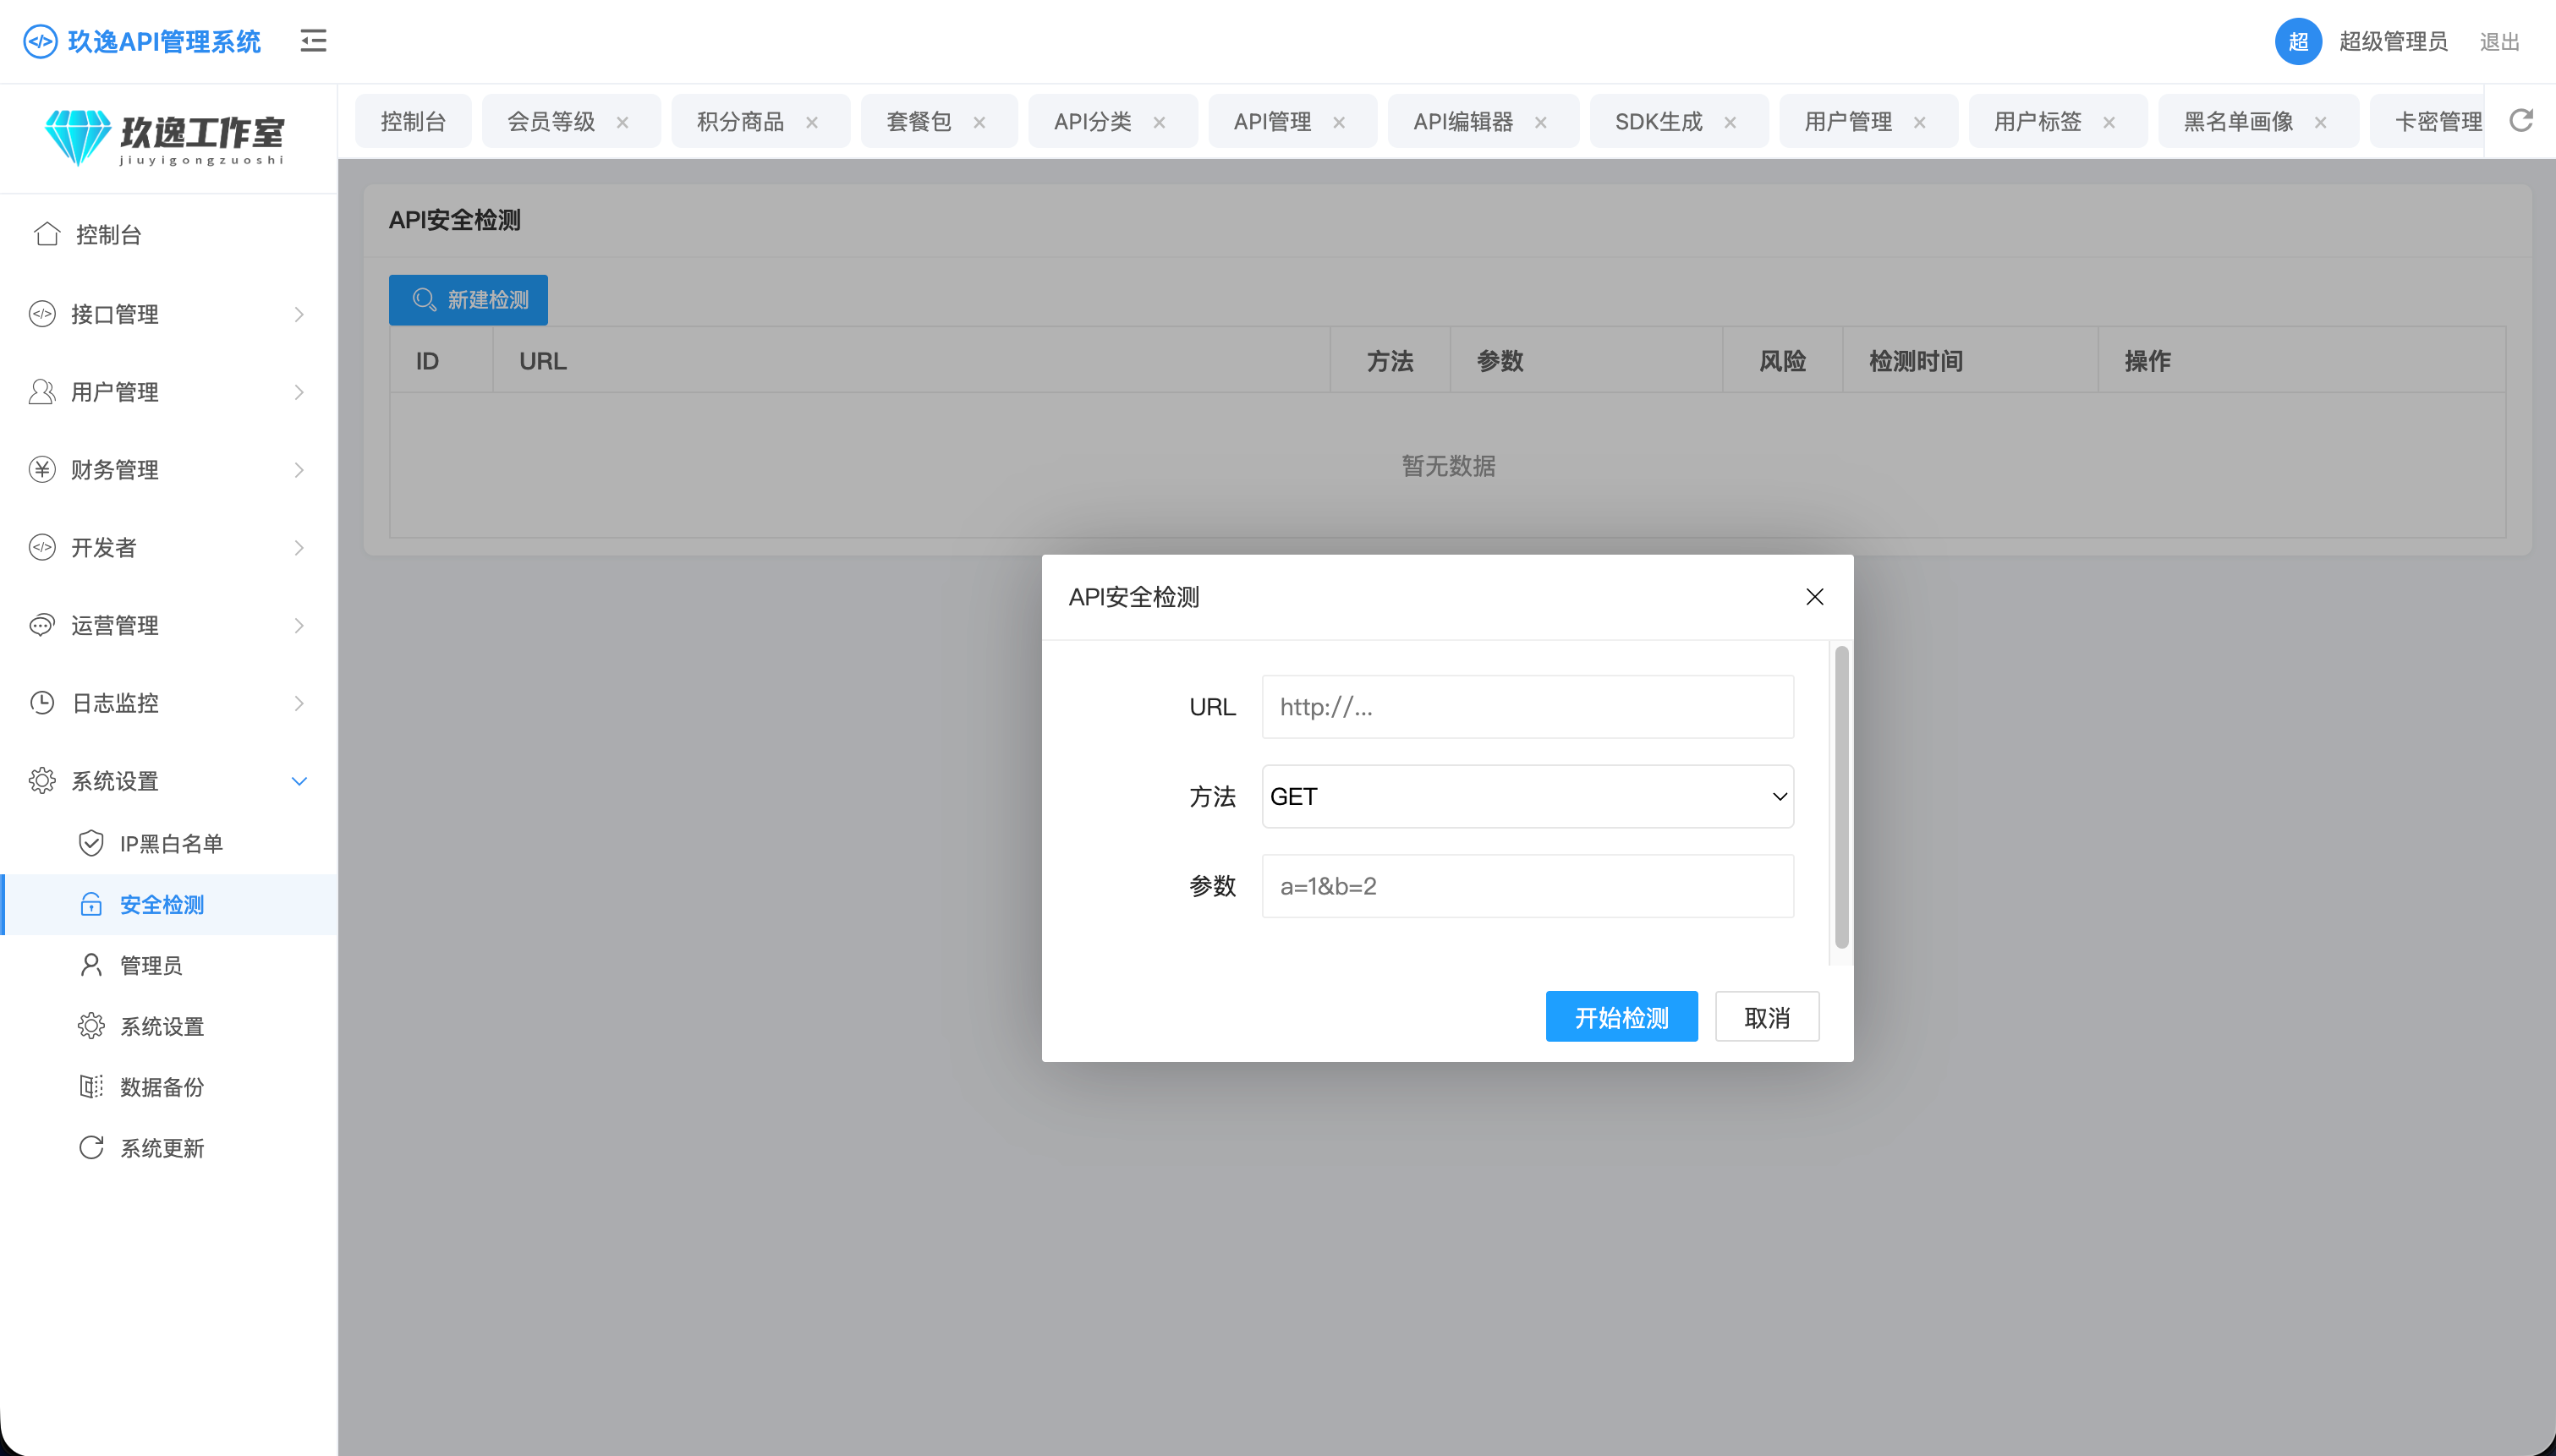Collapse the 系统设置 menu chevron
This screenshot has height=1456, width=2556.
[299, 781]
